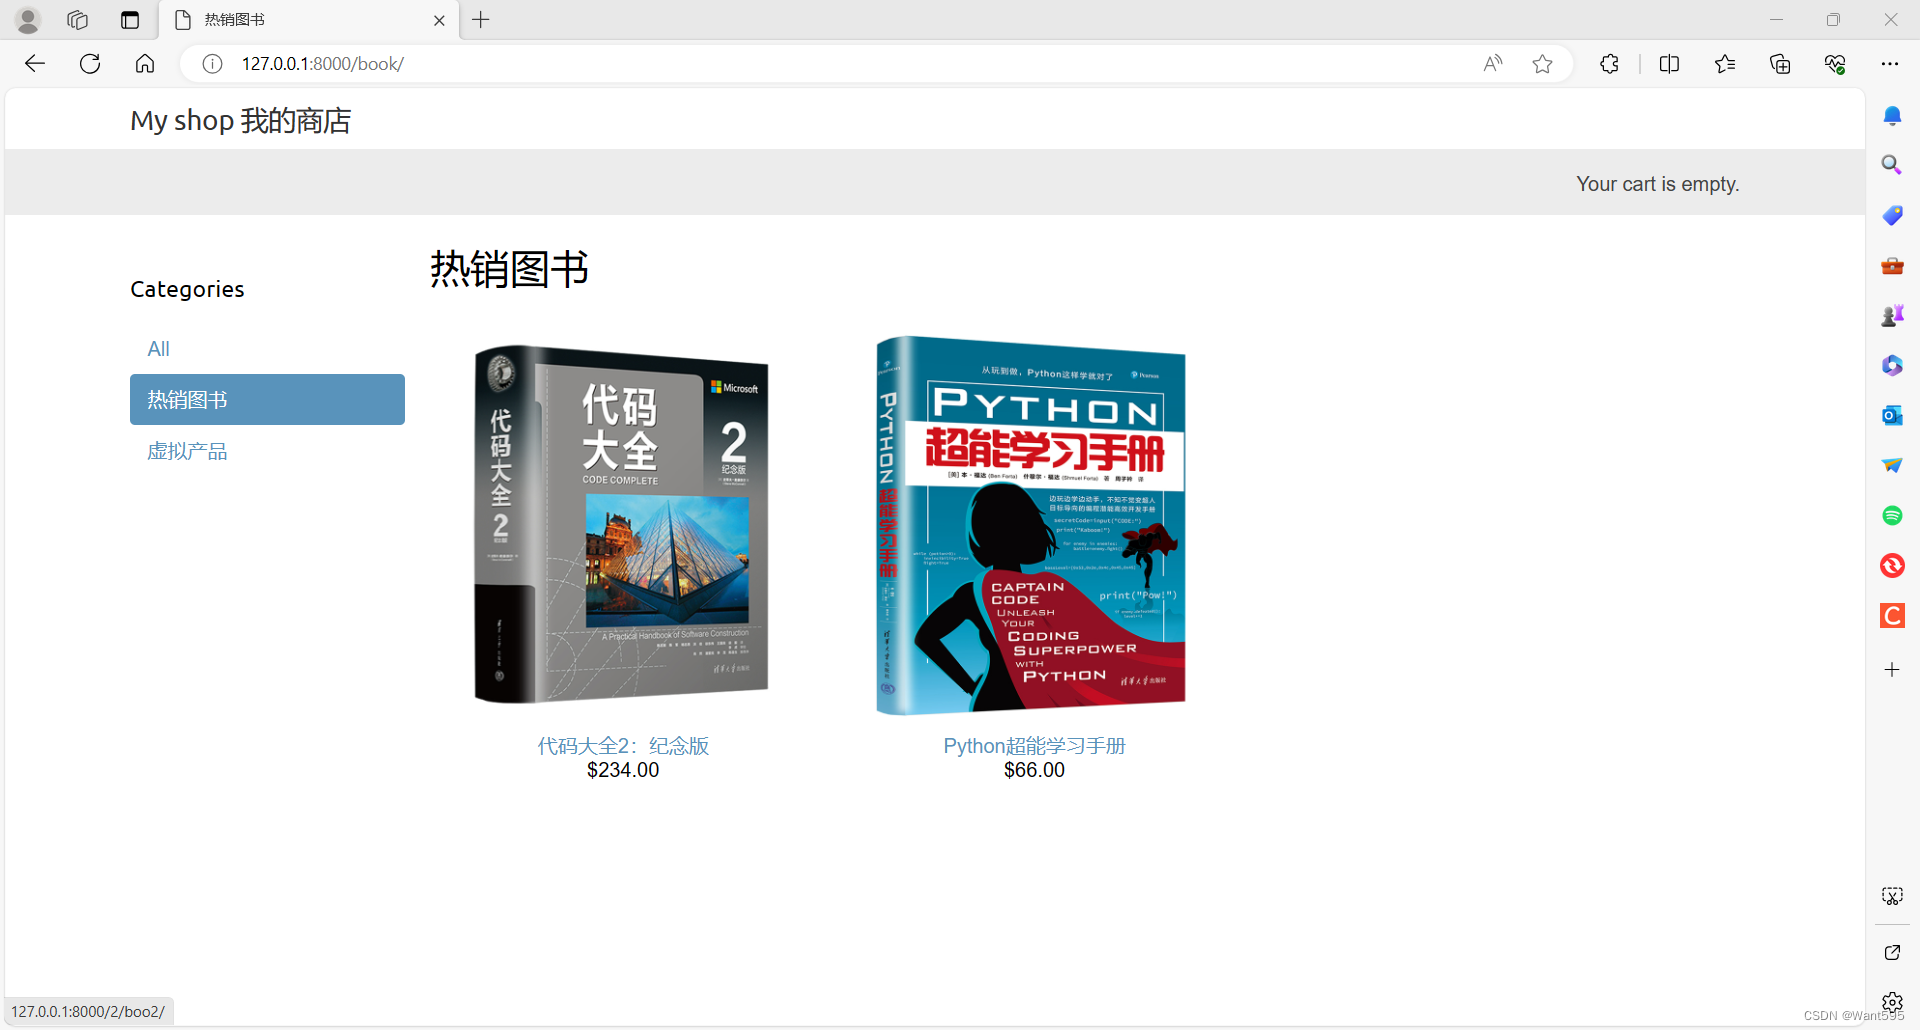Open the user profile icon
This screenshot has width=1920, height=1030.
pos(28,20)
